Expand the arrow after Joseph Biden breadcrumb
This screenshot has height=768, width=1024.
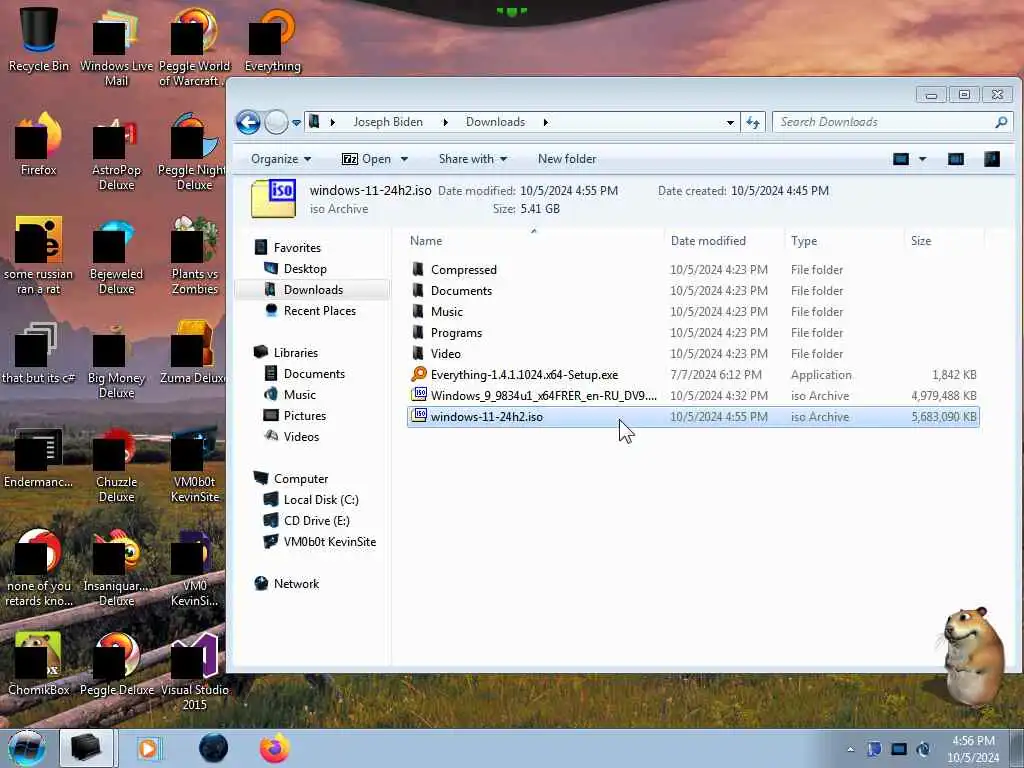pyautogui.click(x=445, y=122)
